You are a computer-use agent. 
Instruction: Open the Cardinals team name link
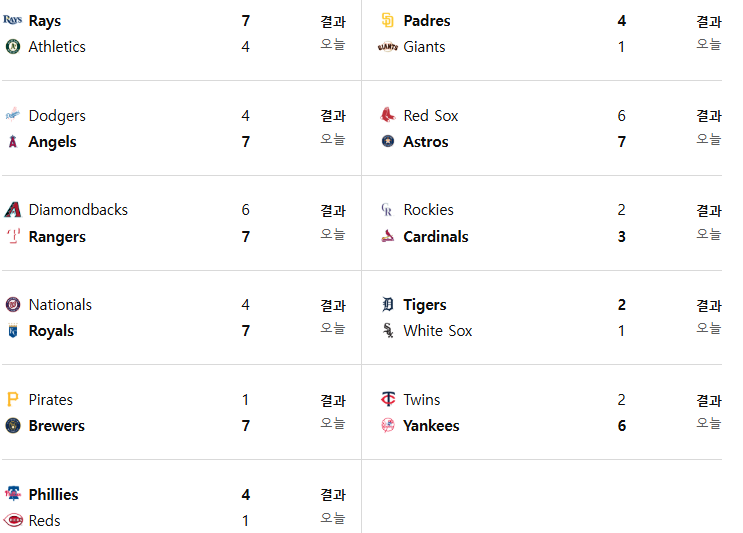click(435, 236)
